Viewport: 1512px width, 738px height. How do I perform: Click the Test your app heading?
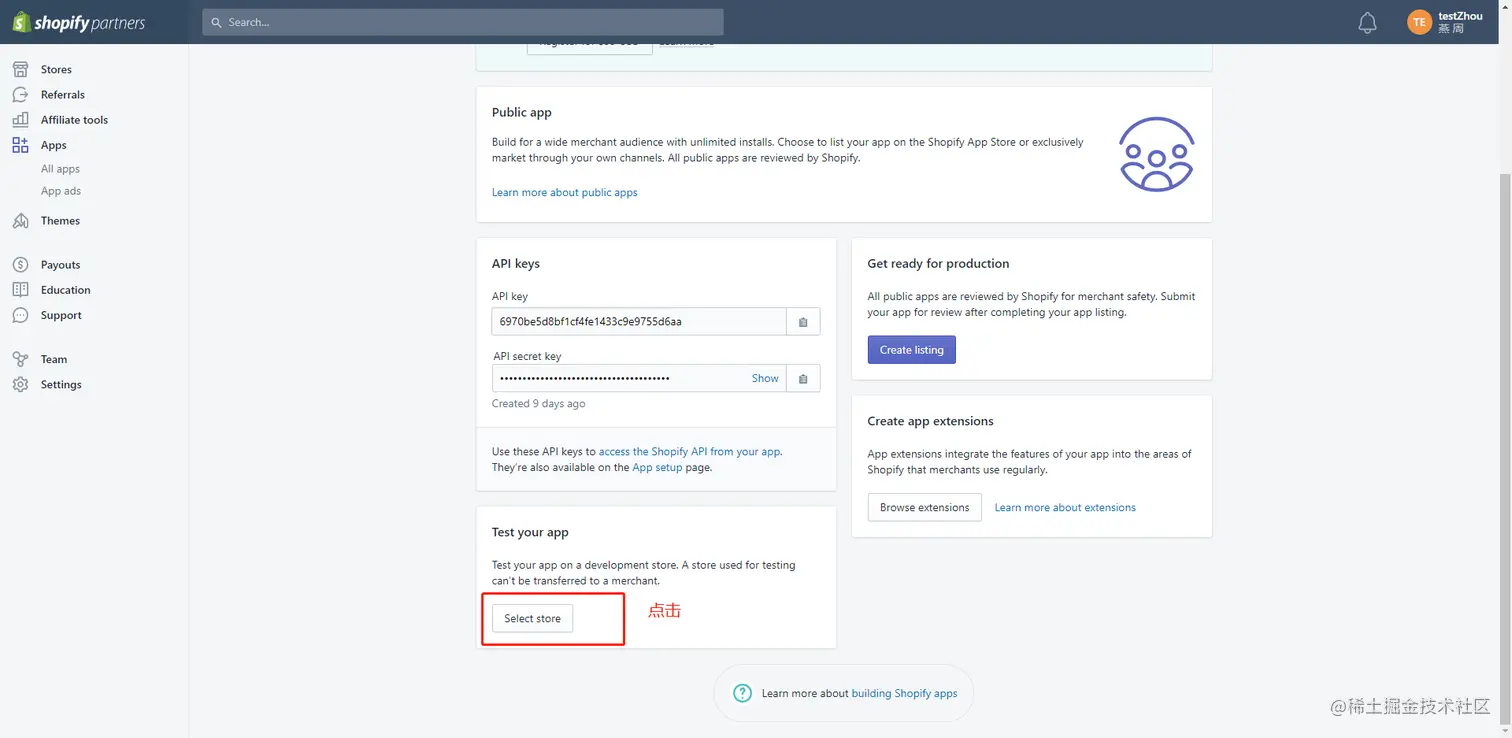click(530, 533)
